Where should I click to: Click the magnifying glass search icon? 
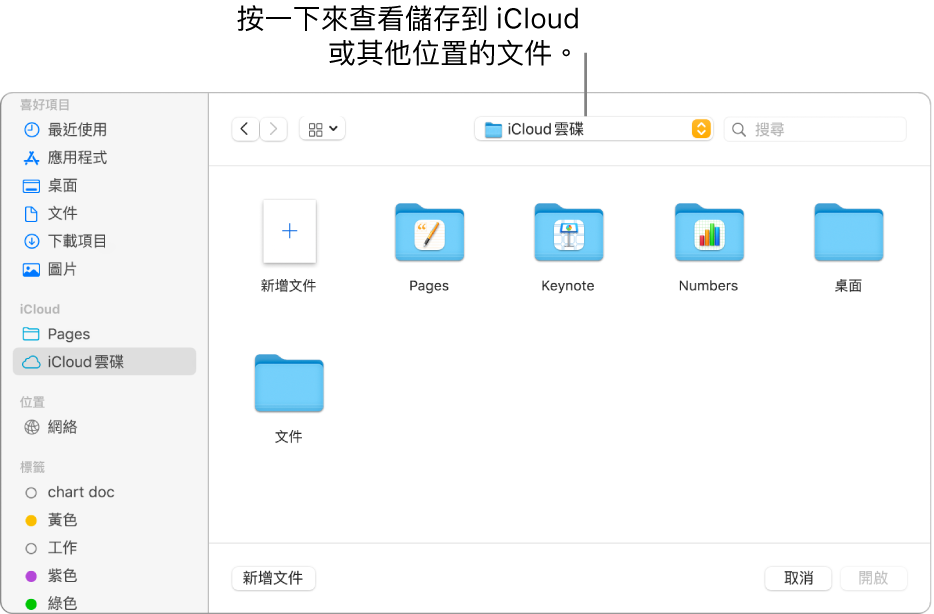point(739,129)
